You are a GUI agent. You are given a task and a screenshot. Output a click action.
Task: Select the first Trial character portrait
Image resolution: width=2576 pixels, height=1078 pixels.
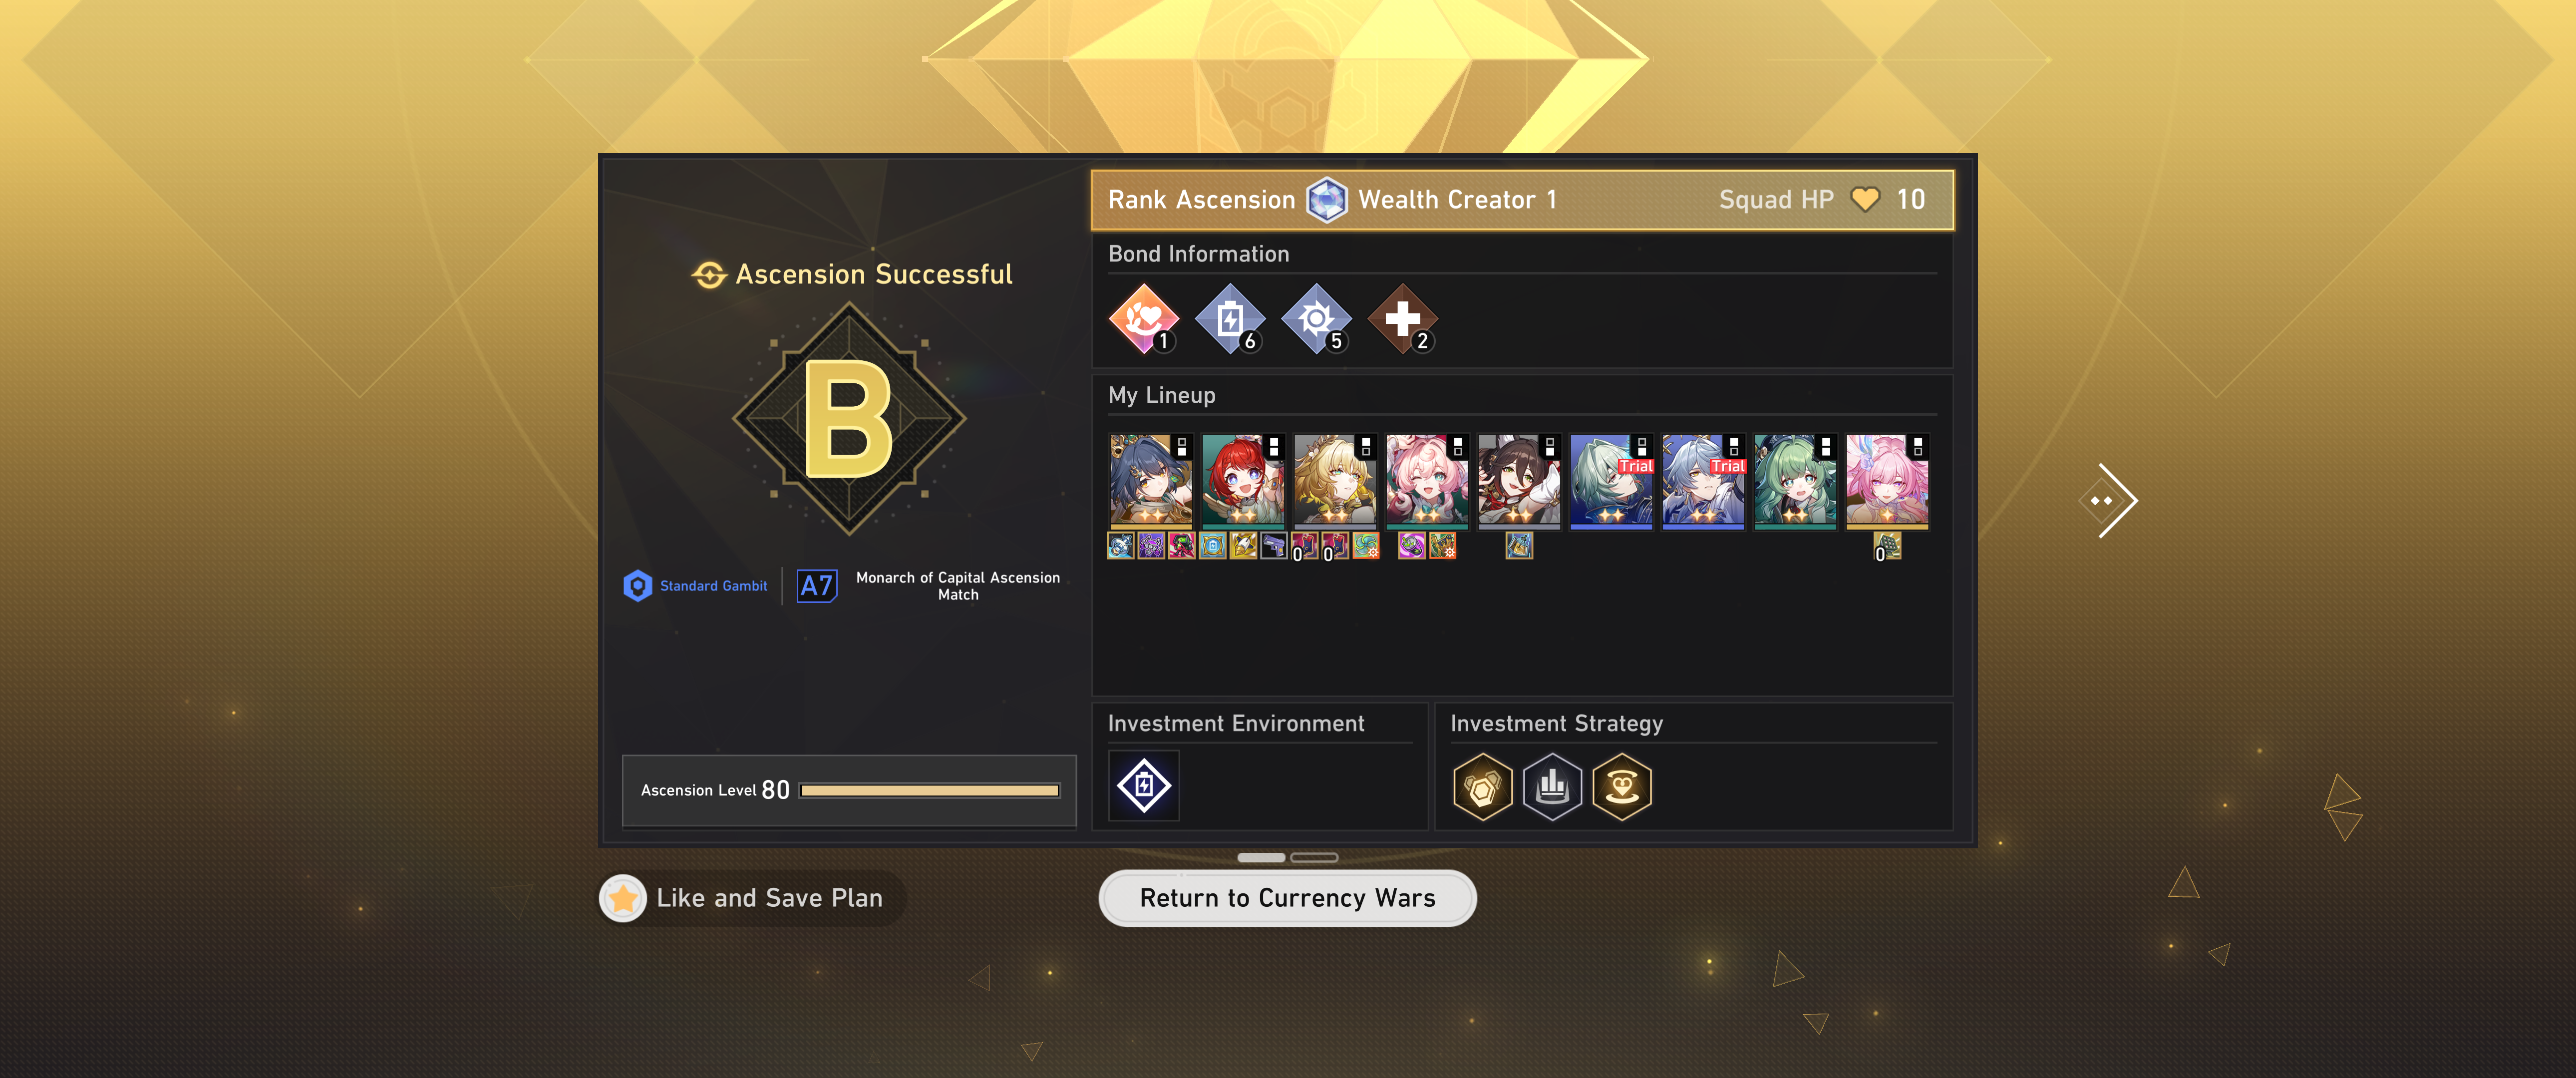1611,481
